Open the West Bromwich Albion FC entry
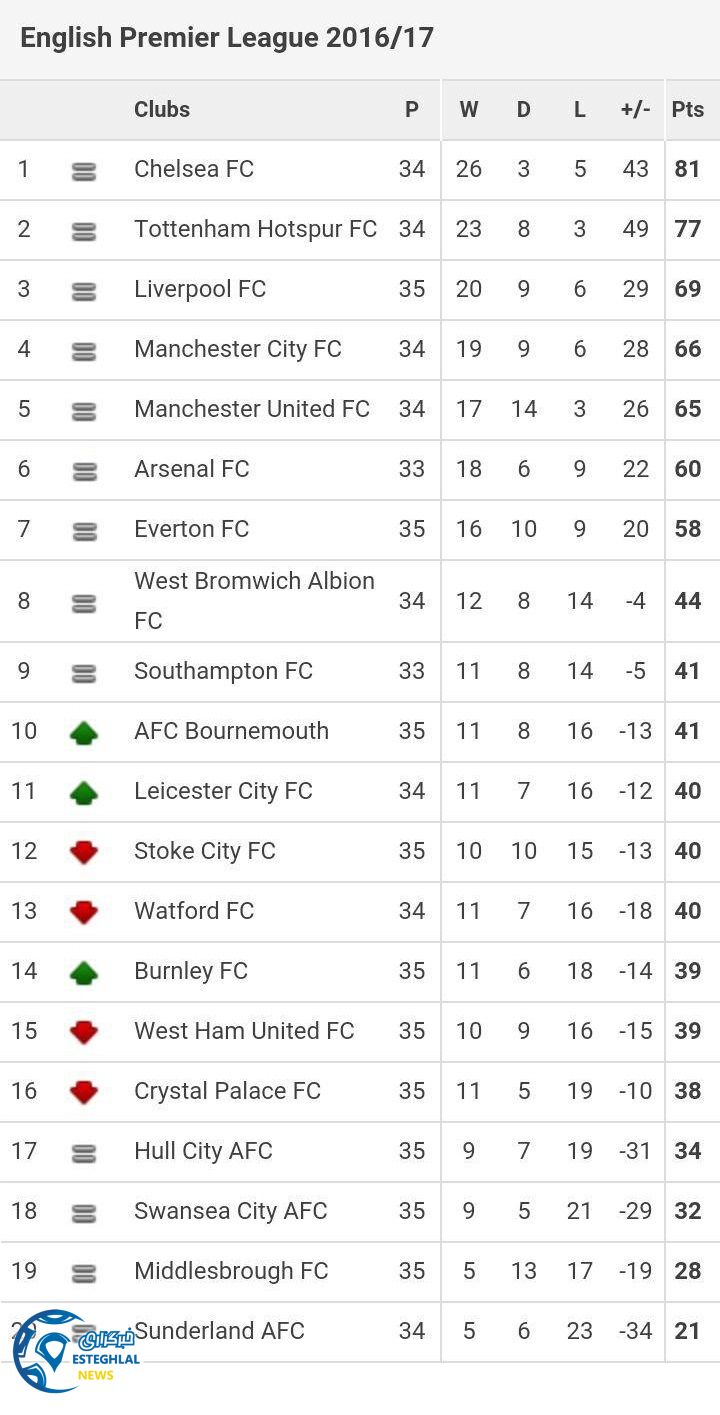 [254, 600]
